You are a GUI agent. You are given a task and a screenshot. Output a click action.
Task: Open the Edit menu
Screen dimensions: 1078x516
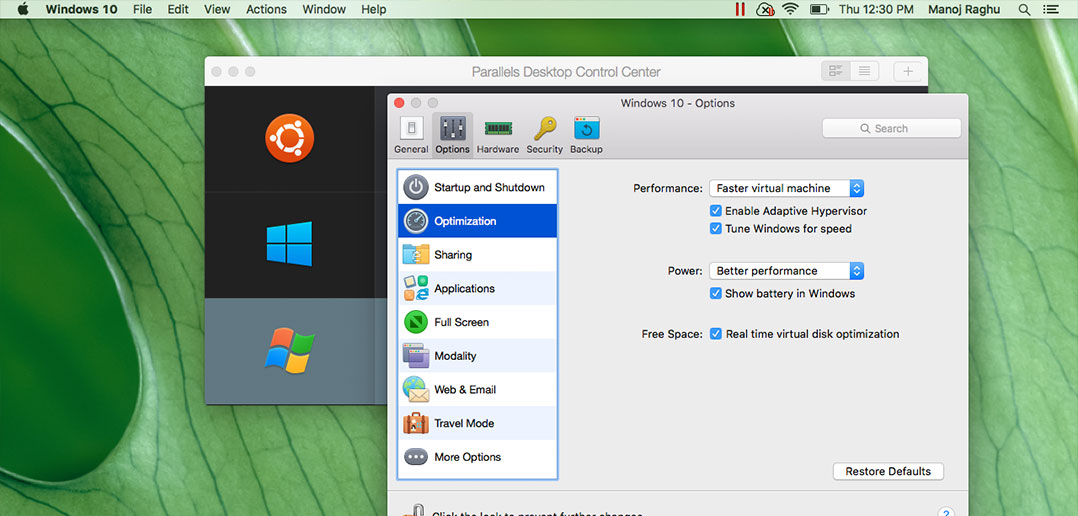click(177, 10)
